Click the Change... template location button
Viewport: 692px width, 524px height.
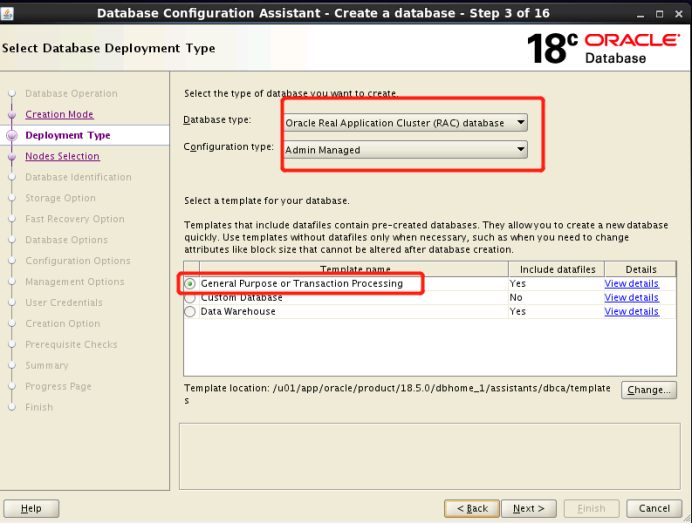(x=648, y=390)
